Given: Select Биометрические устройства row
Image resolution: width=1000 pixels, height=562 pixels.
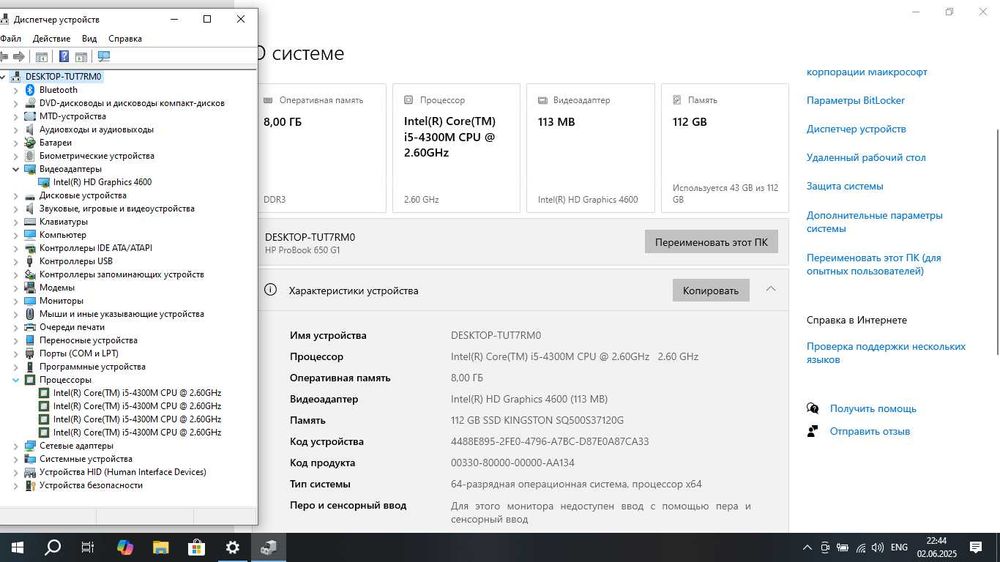Looking at the screenshot, I should 96,156.
